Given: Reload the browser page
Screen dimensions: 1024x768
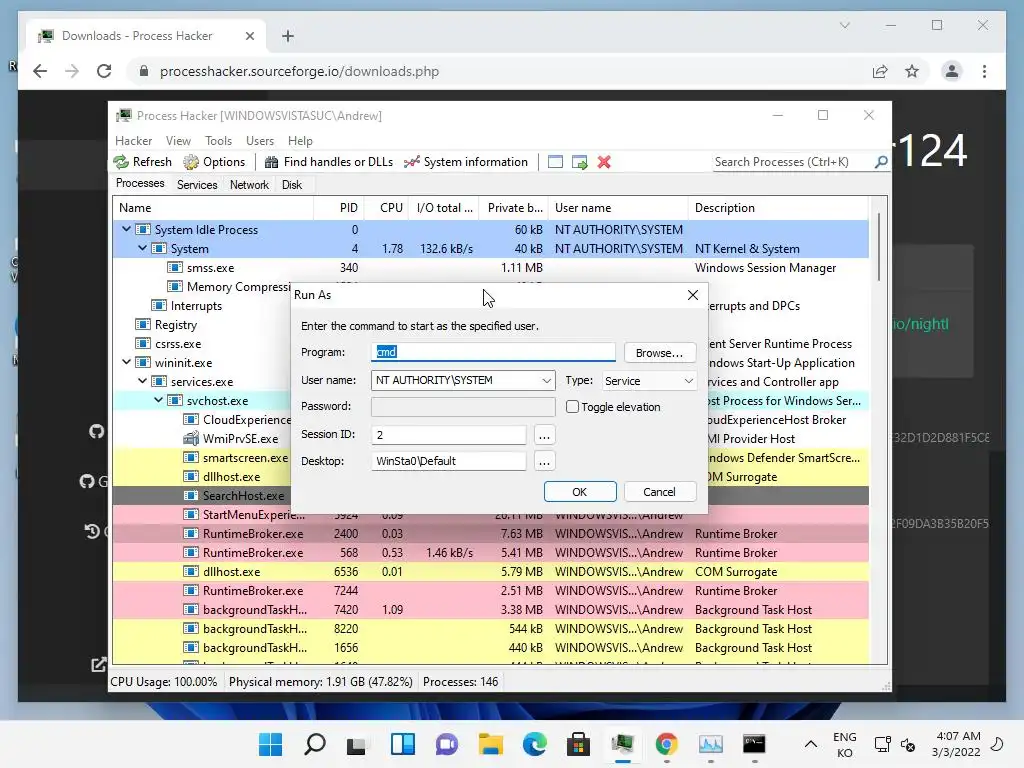Looking at the screenshot, I should pyautogui.click(x=104, y=71).
